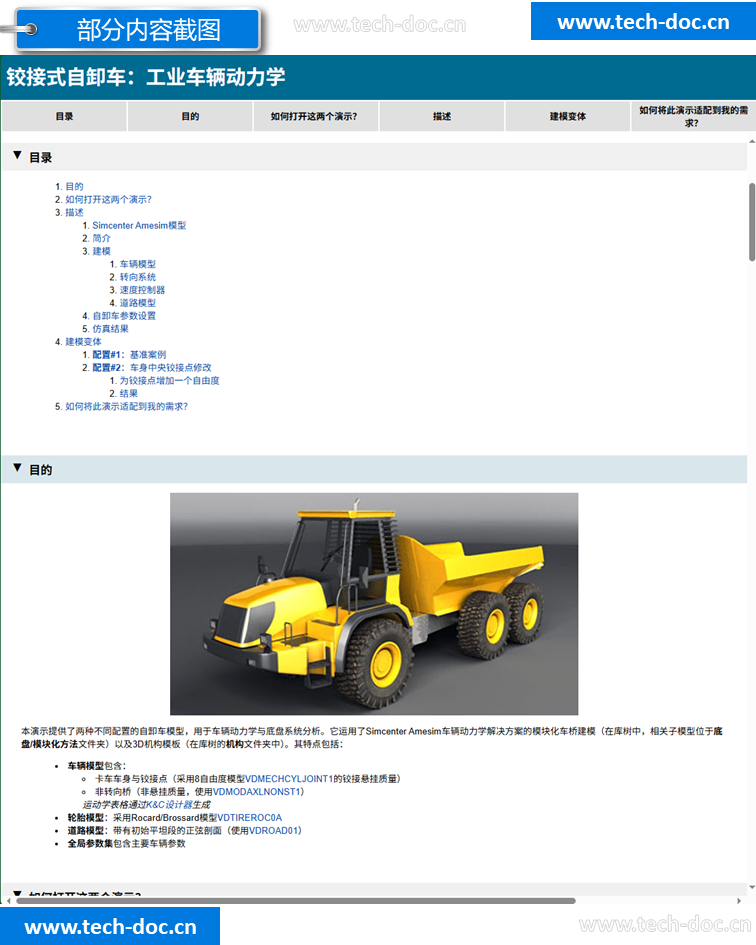Screen dimensions: 756x945
Task: Open the VDMODAXLNONST1 submodel link
Action: pyautogui.click(x=256, y=792)
